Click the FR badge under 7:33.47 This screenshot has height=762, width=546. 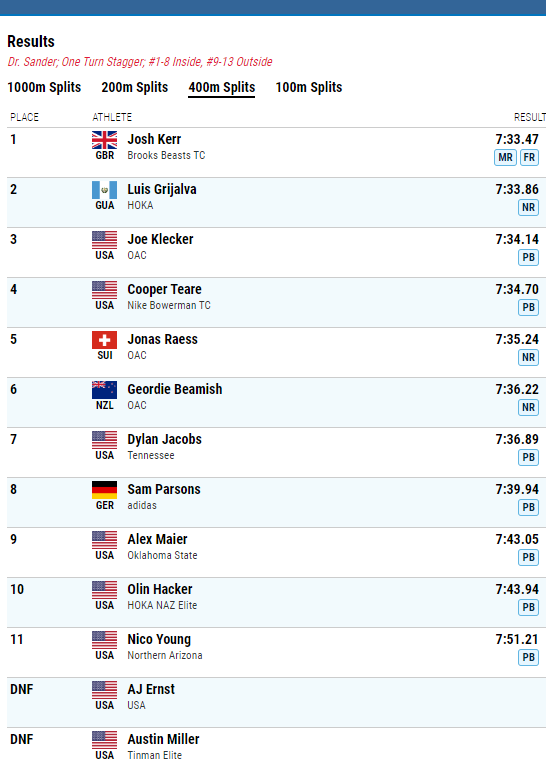(529, 157)
